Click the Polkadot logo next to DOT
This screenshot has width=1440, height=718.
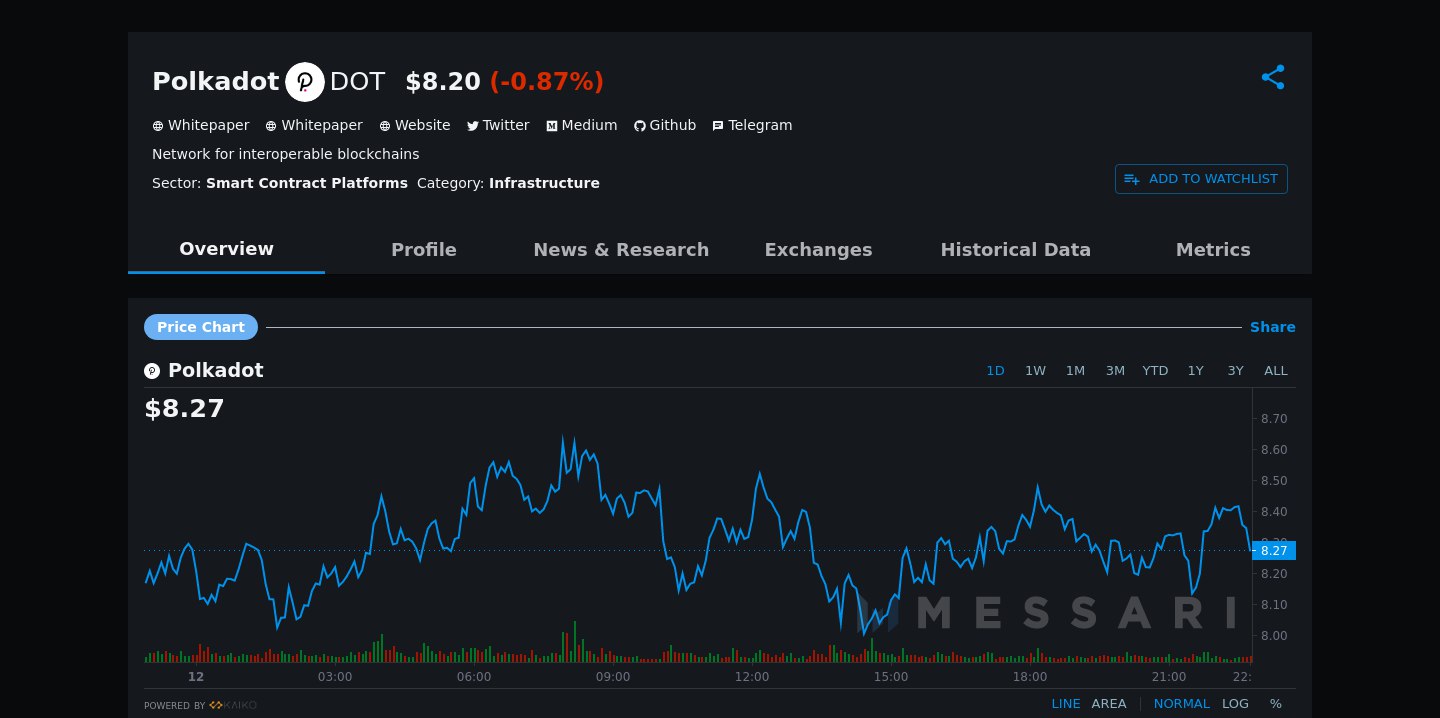(305, 82)
